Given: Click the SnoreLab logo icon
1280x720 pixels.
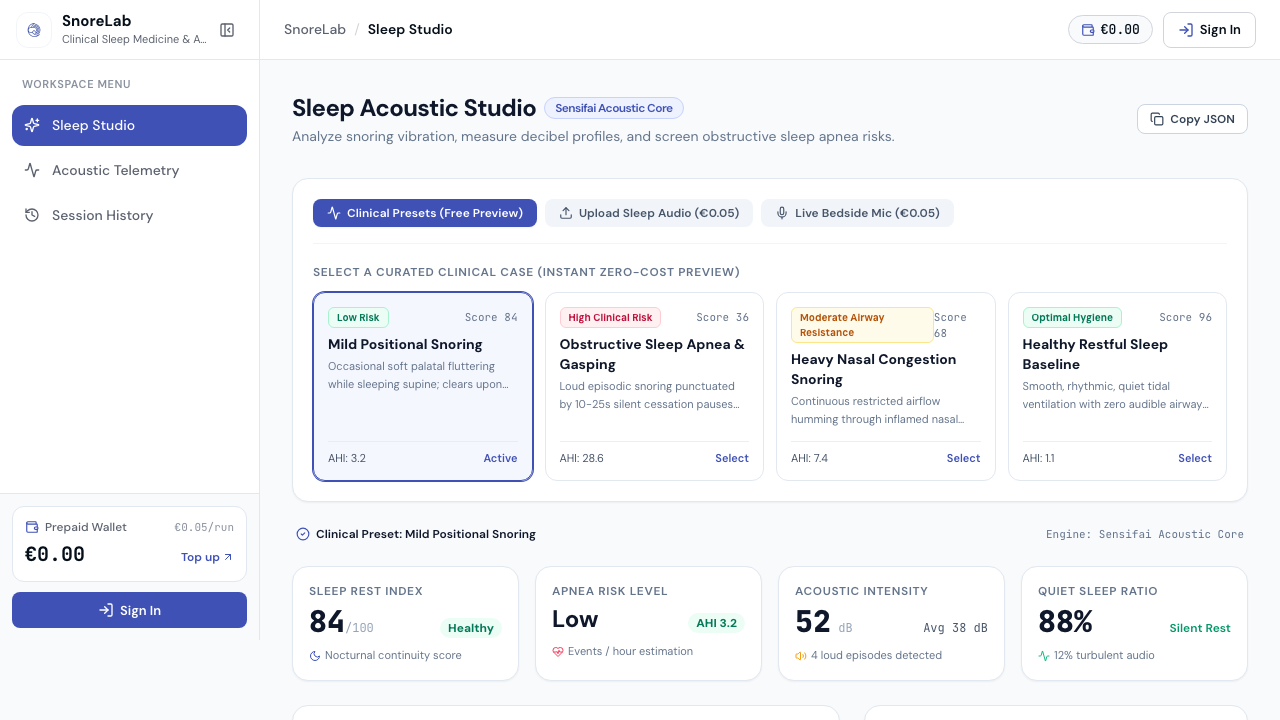Looking at the screenshot, I should (x=34, y=30).
